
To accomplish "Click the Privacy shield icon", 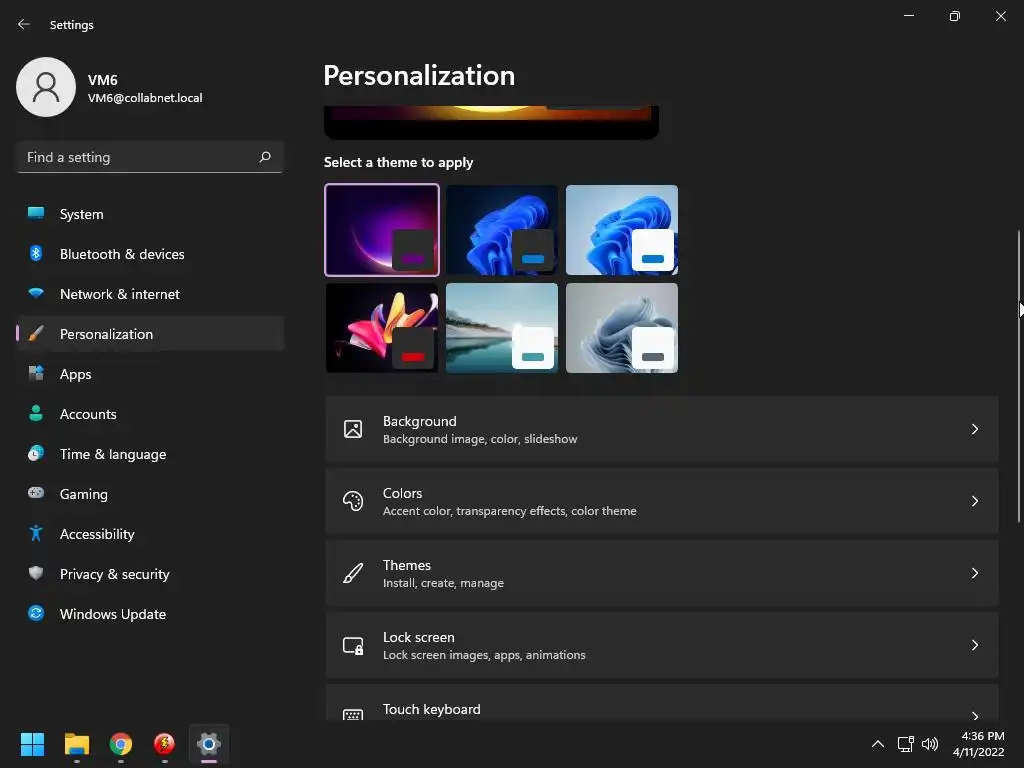I will [36, 573].
